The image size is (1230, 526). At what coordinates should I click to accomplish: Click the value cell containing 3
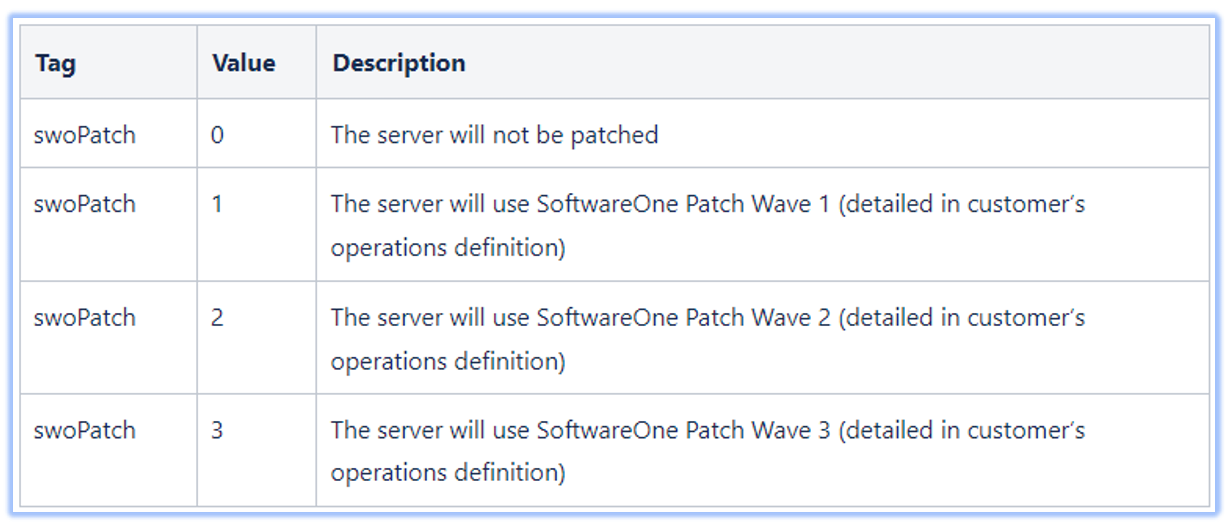point(217,431)
